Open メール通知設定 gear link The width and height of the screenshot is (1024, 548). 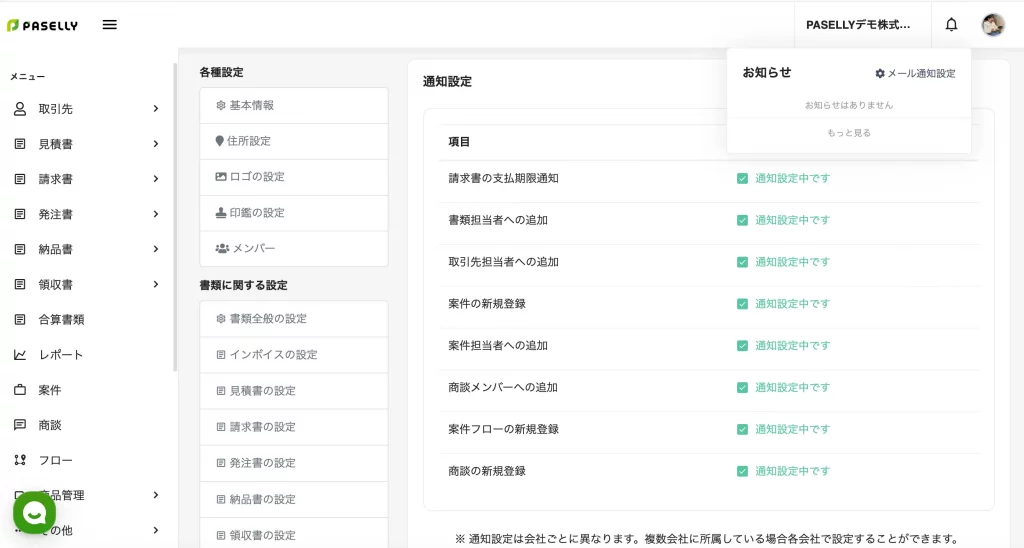coord(915,74)
